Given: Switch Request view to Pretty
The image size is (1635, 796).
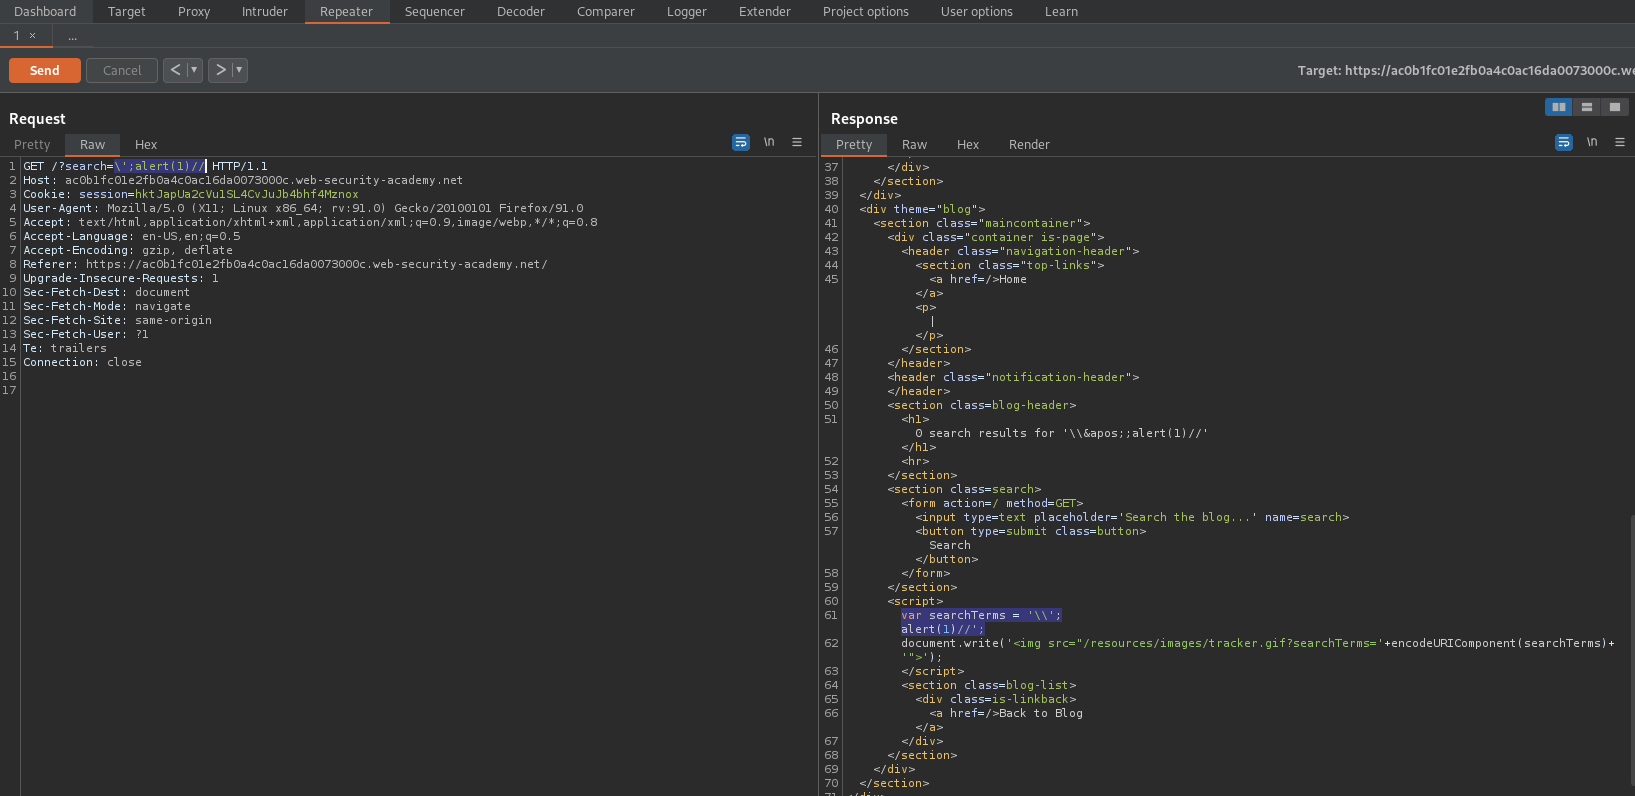Looking at the screenshot, I should click(32, 145).
